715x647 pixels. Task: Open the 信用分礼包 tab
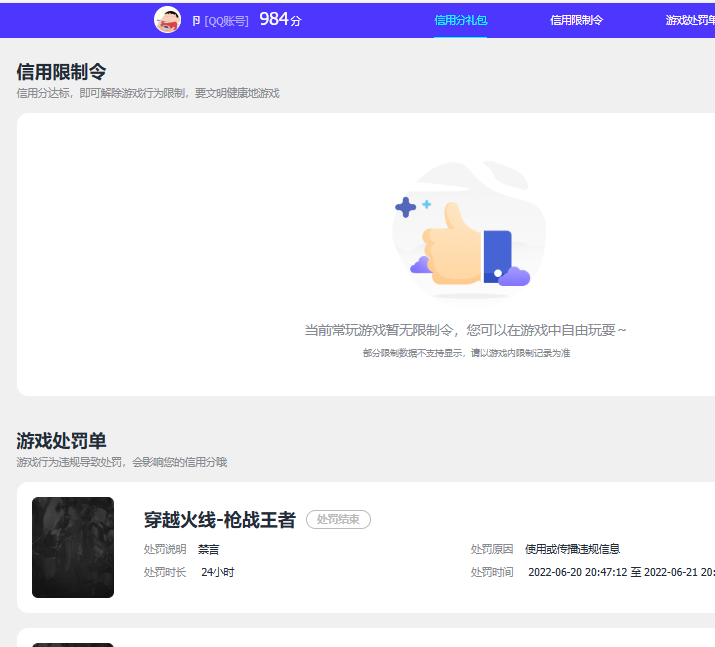tap(461, 20)
